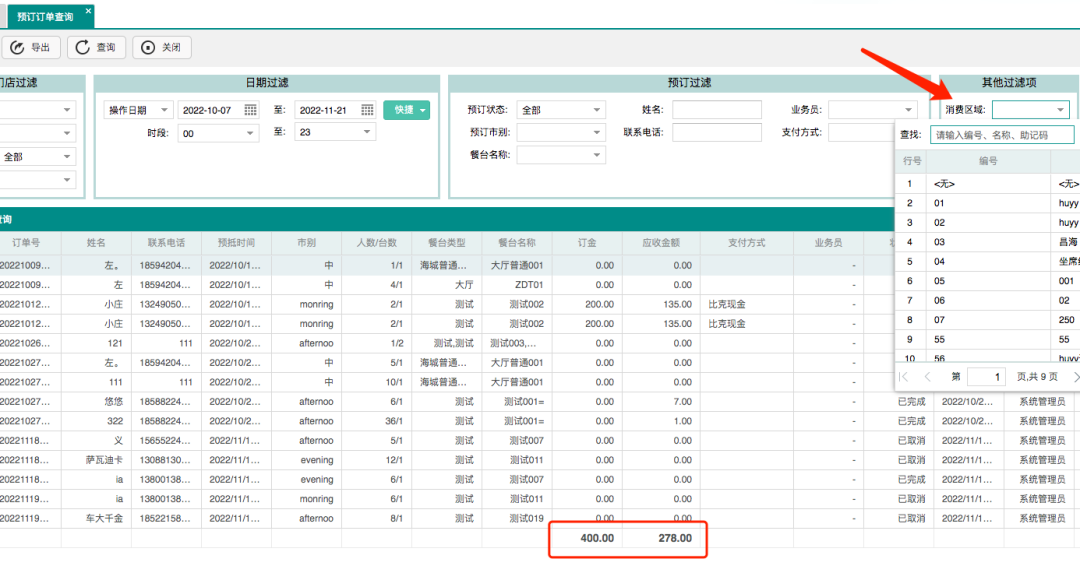Image resolution: width=1080 pixels, height=566 pixels.
Task: Close the 预订订单查询 tab with X
Action: click(x=88, y=11)
